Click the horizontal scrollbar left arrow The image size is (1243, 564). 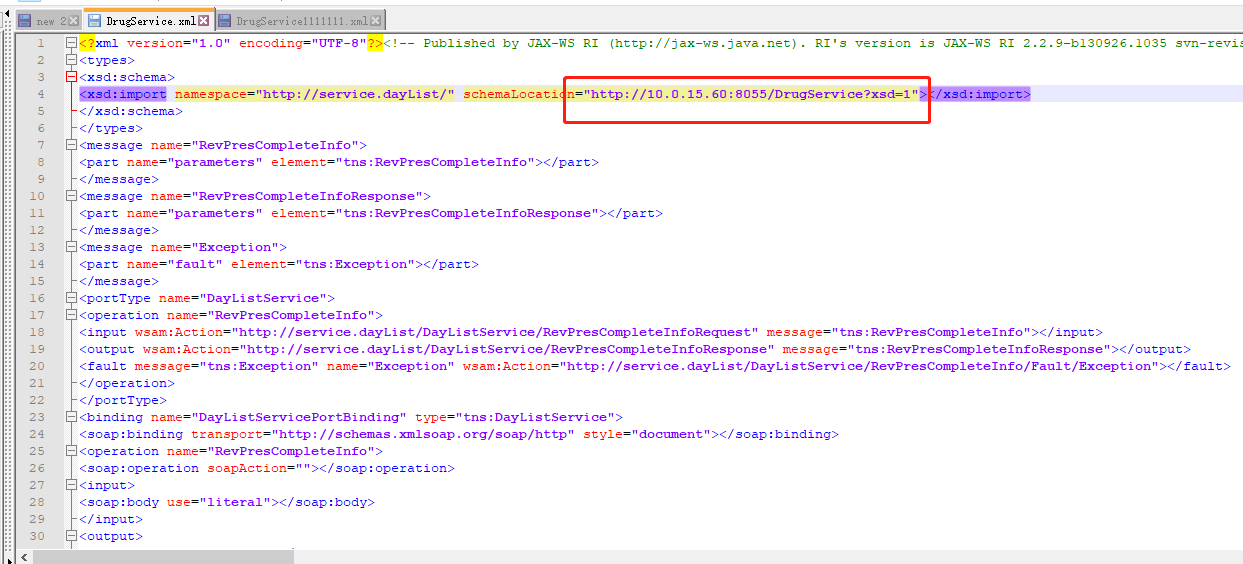coord(23,556)
